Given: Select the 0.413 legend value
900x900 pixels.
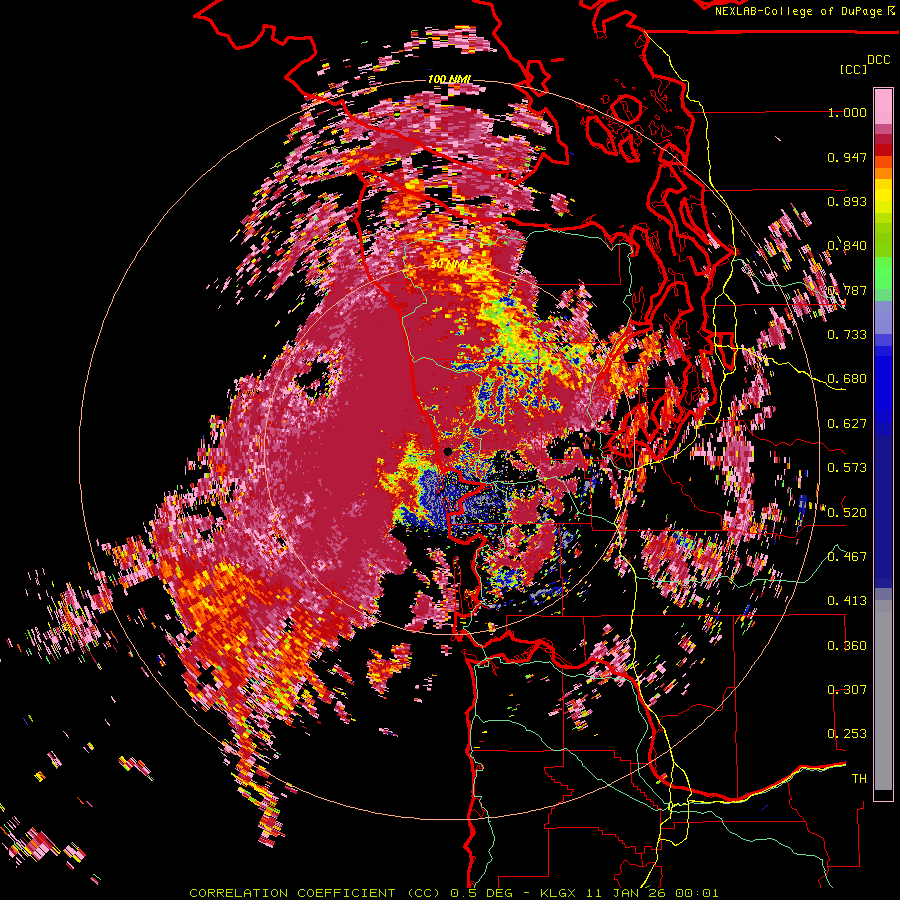Looking at the screenshot, I should 847,601.
